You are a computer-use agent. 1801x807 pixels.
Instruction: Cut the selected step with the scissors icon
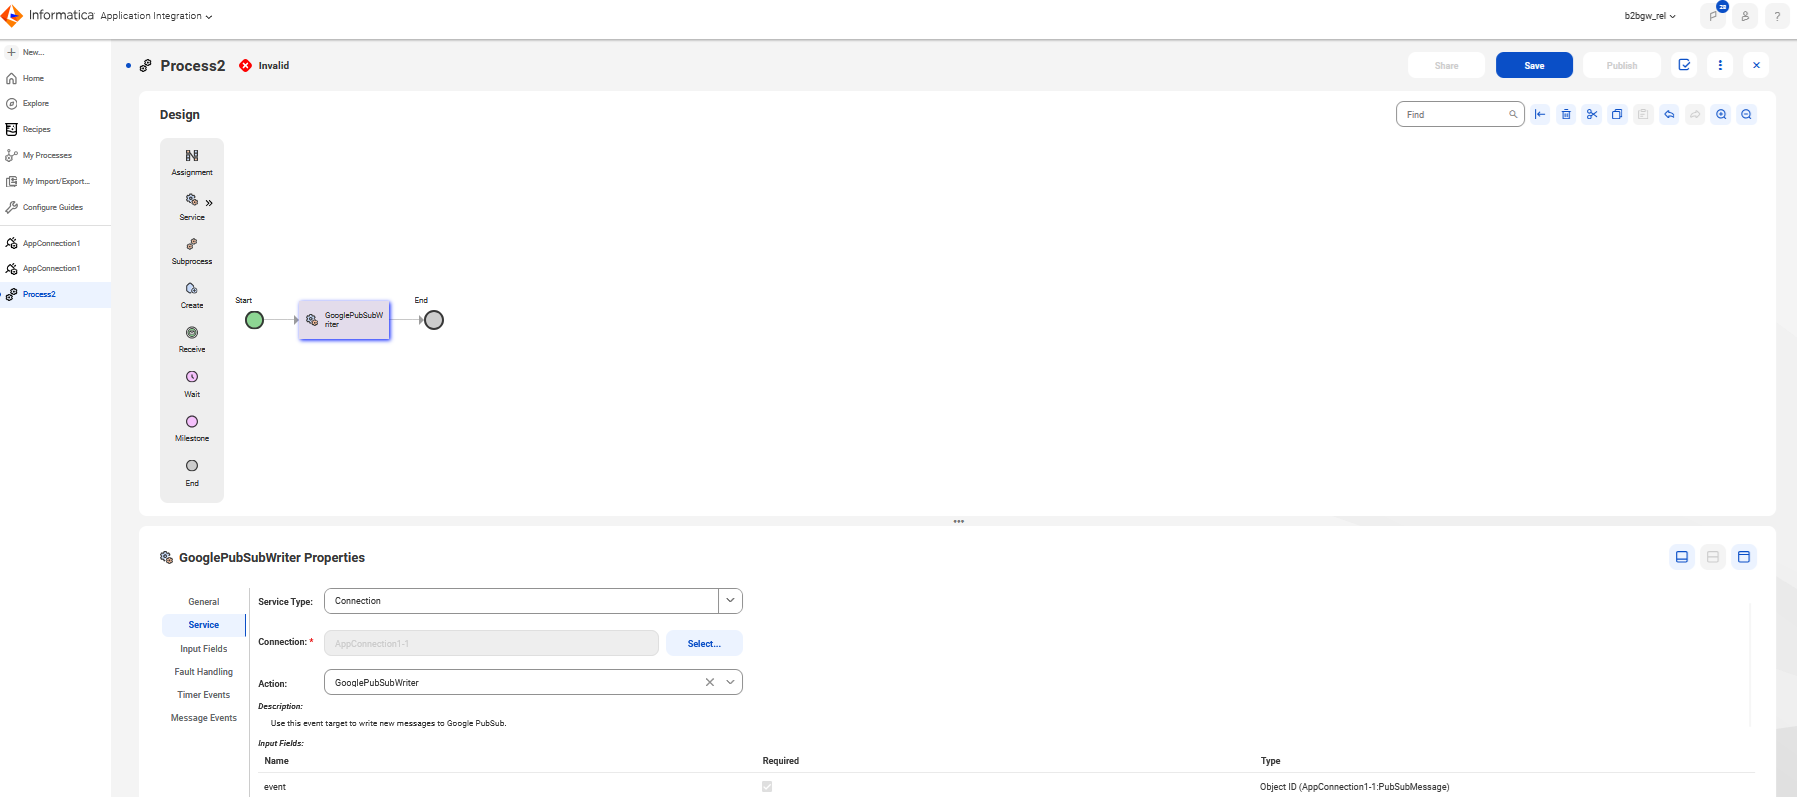pyautogui.click(x=1592, y=114)
